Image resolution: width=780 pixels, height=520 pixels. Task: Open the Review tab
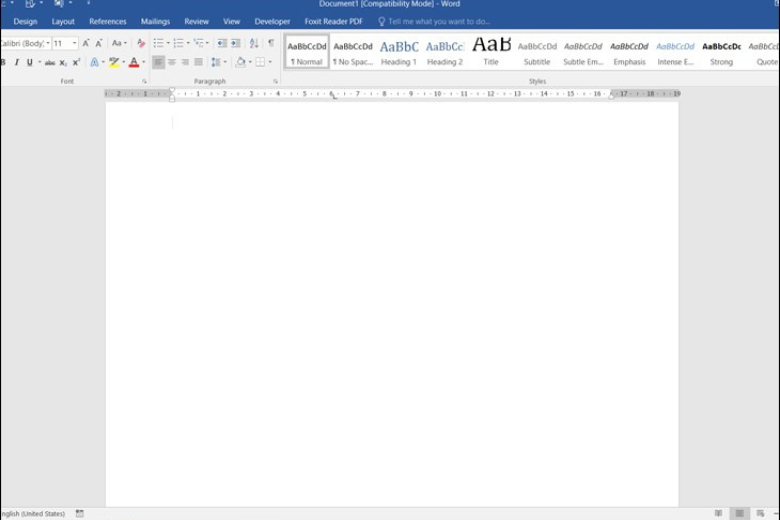coord(196,21)
